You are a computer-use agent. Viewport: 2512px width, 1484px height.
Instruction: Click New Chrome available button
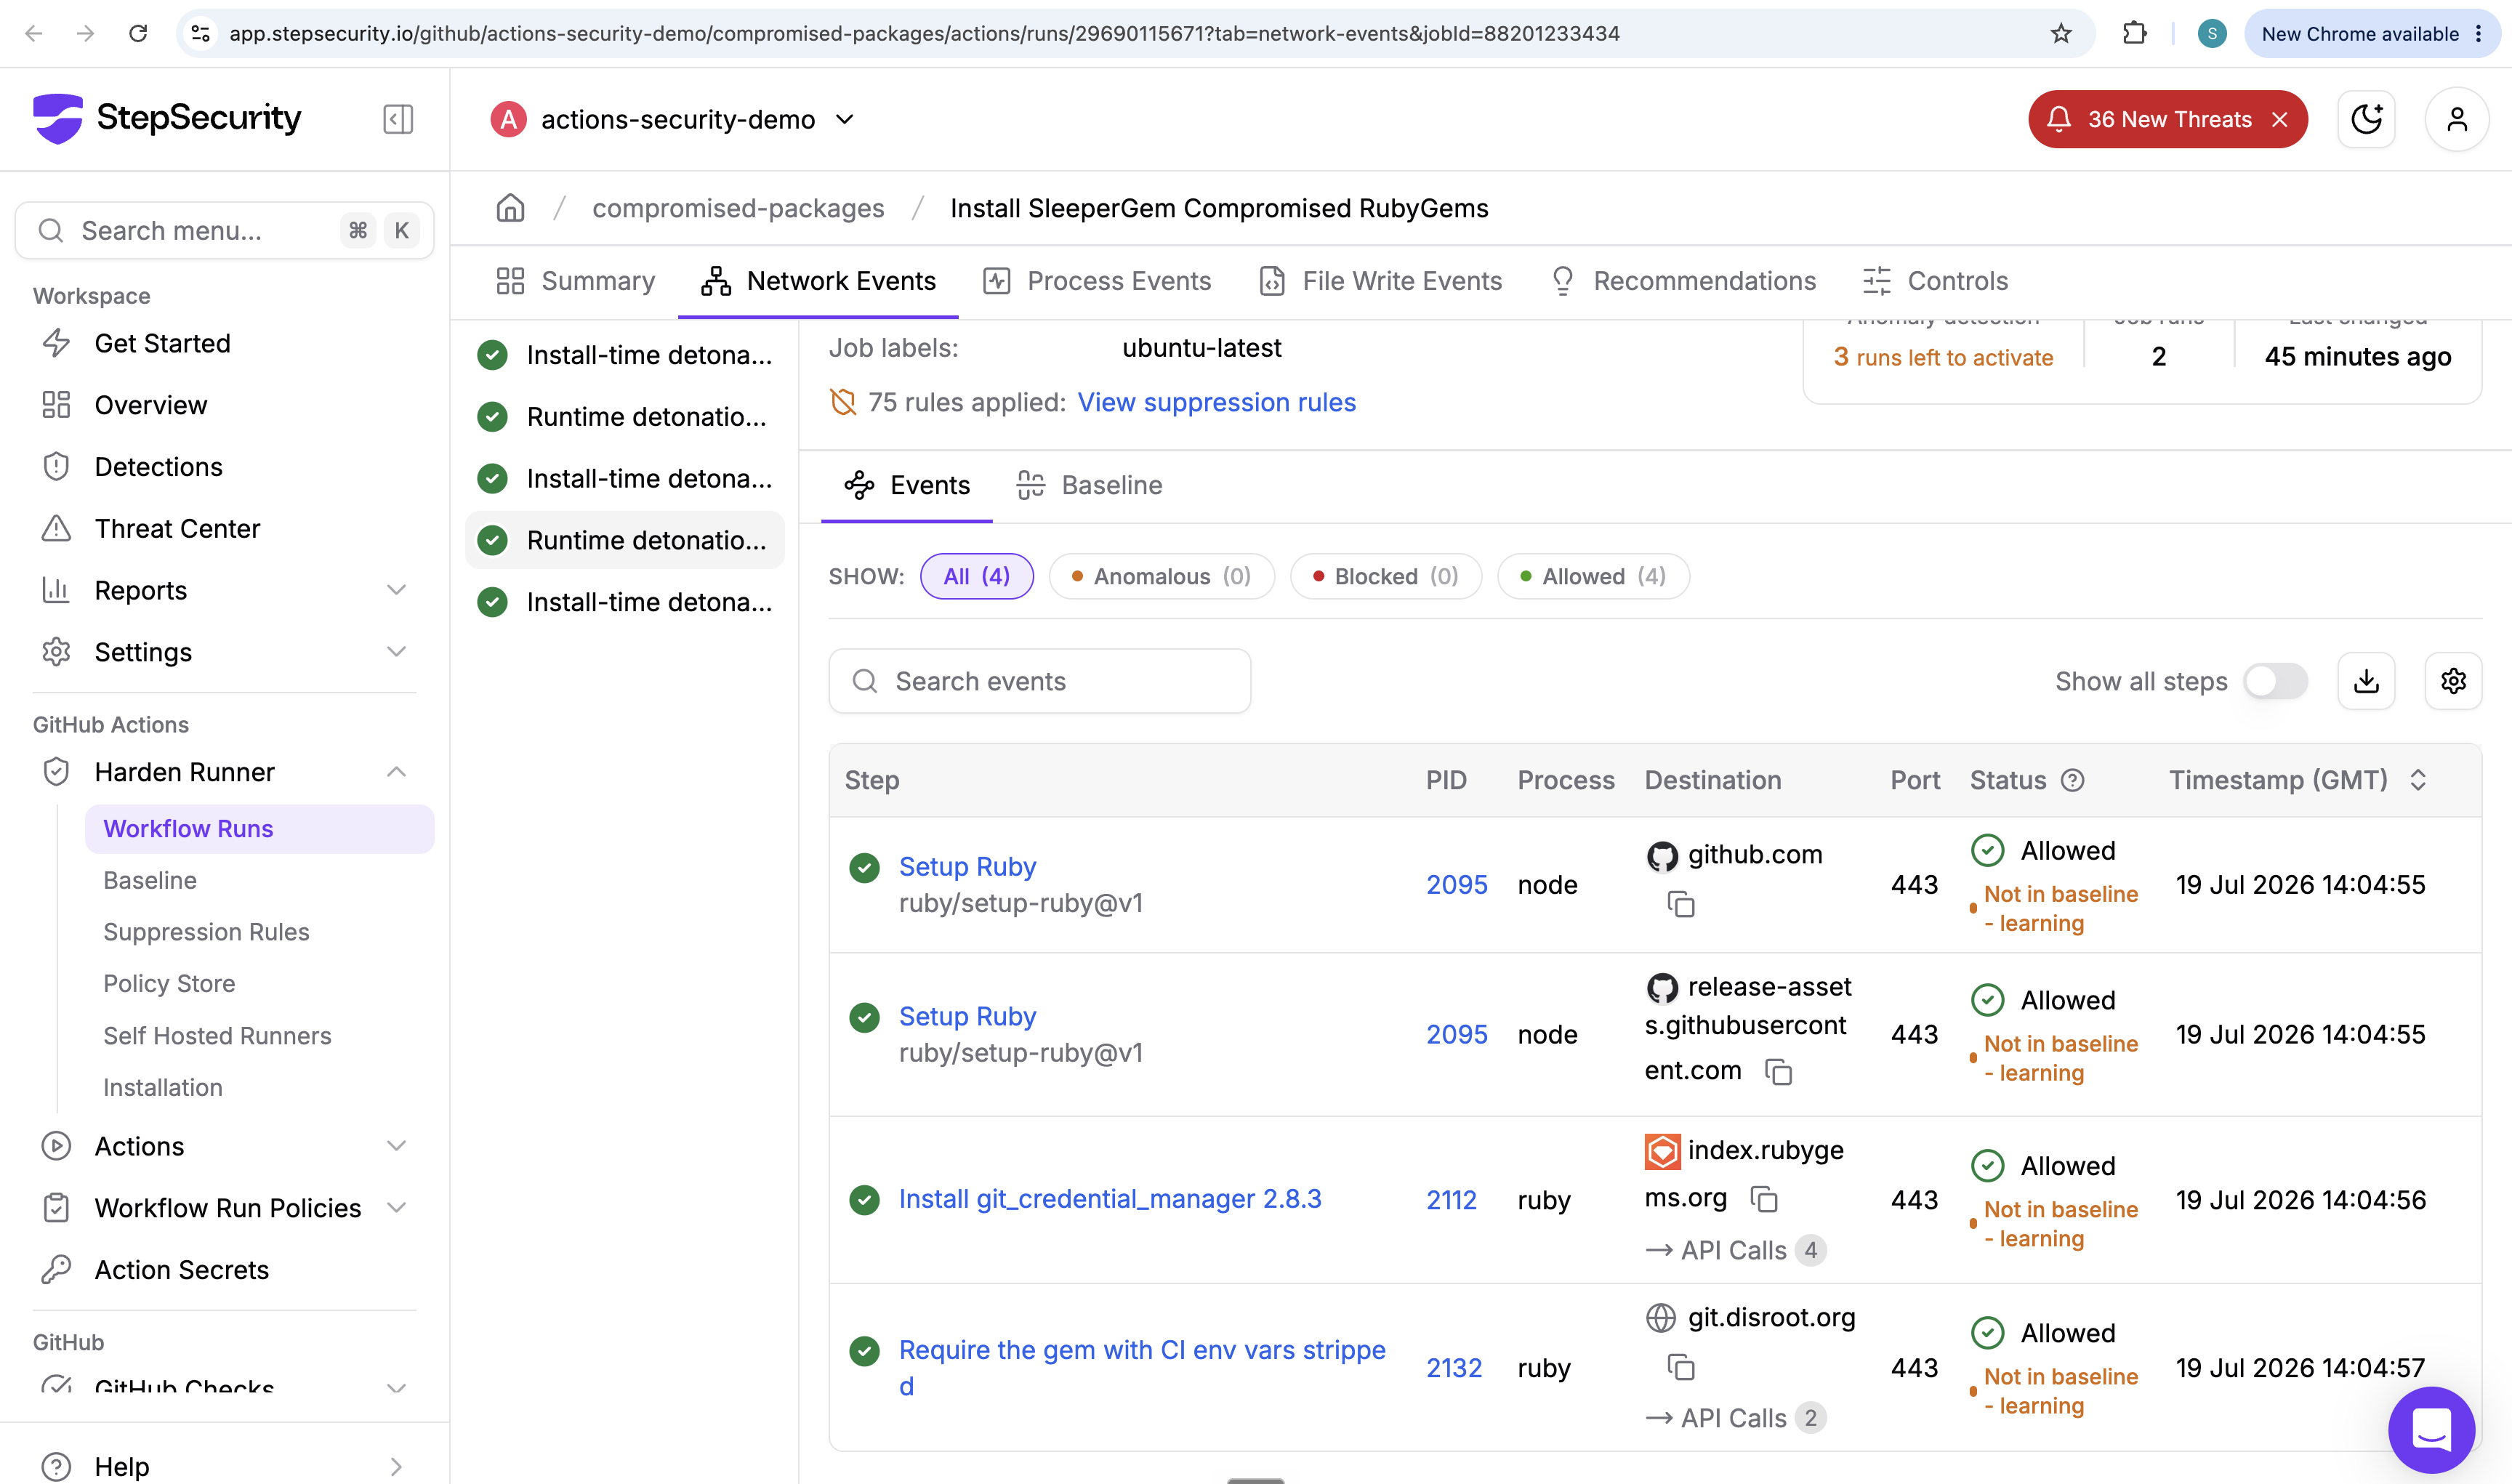(x=2372, y=33)
